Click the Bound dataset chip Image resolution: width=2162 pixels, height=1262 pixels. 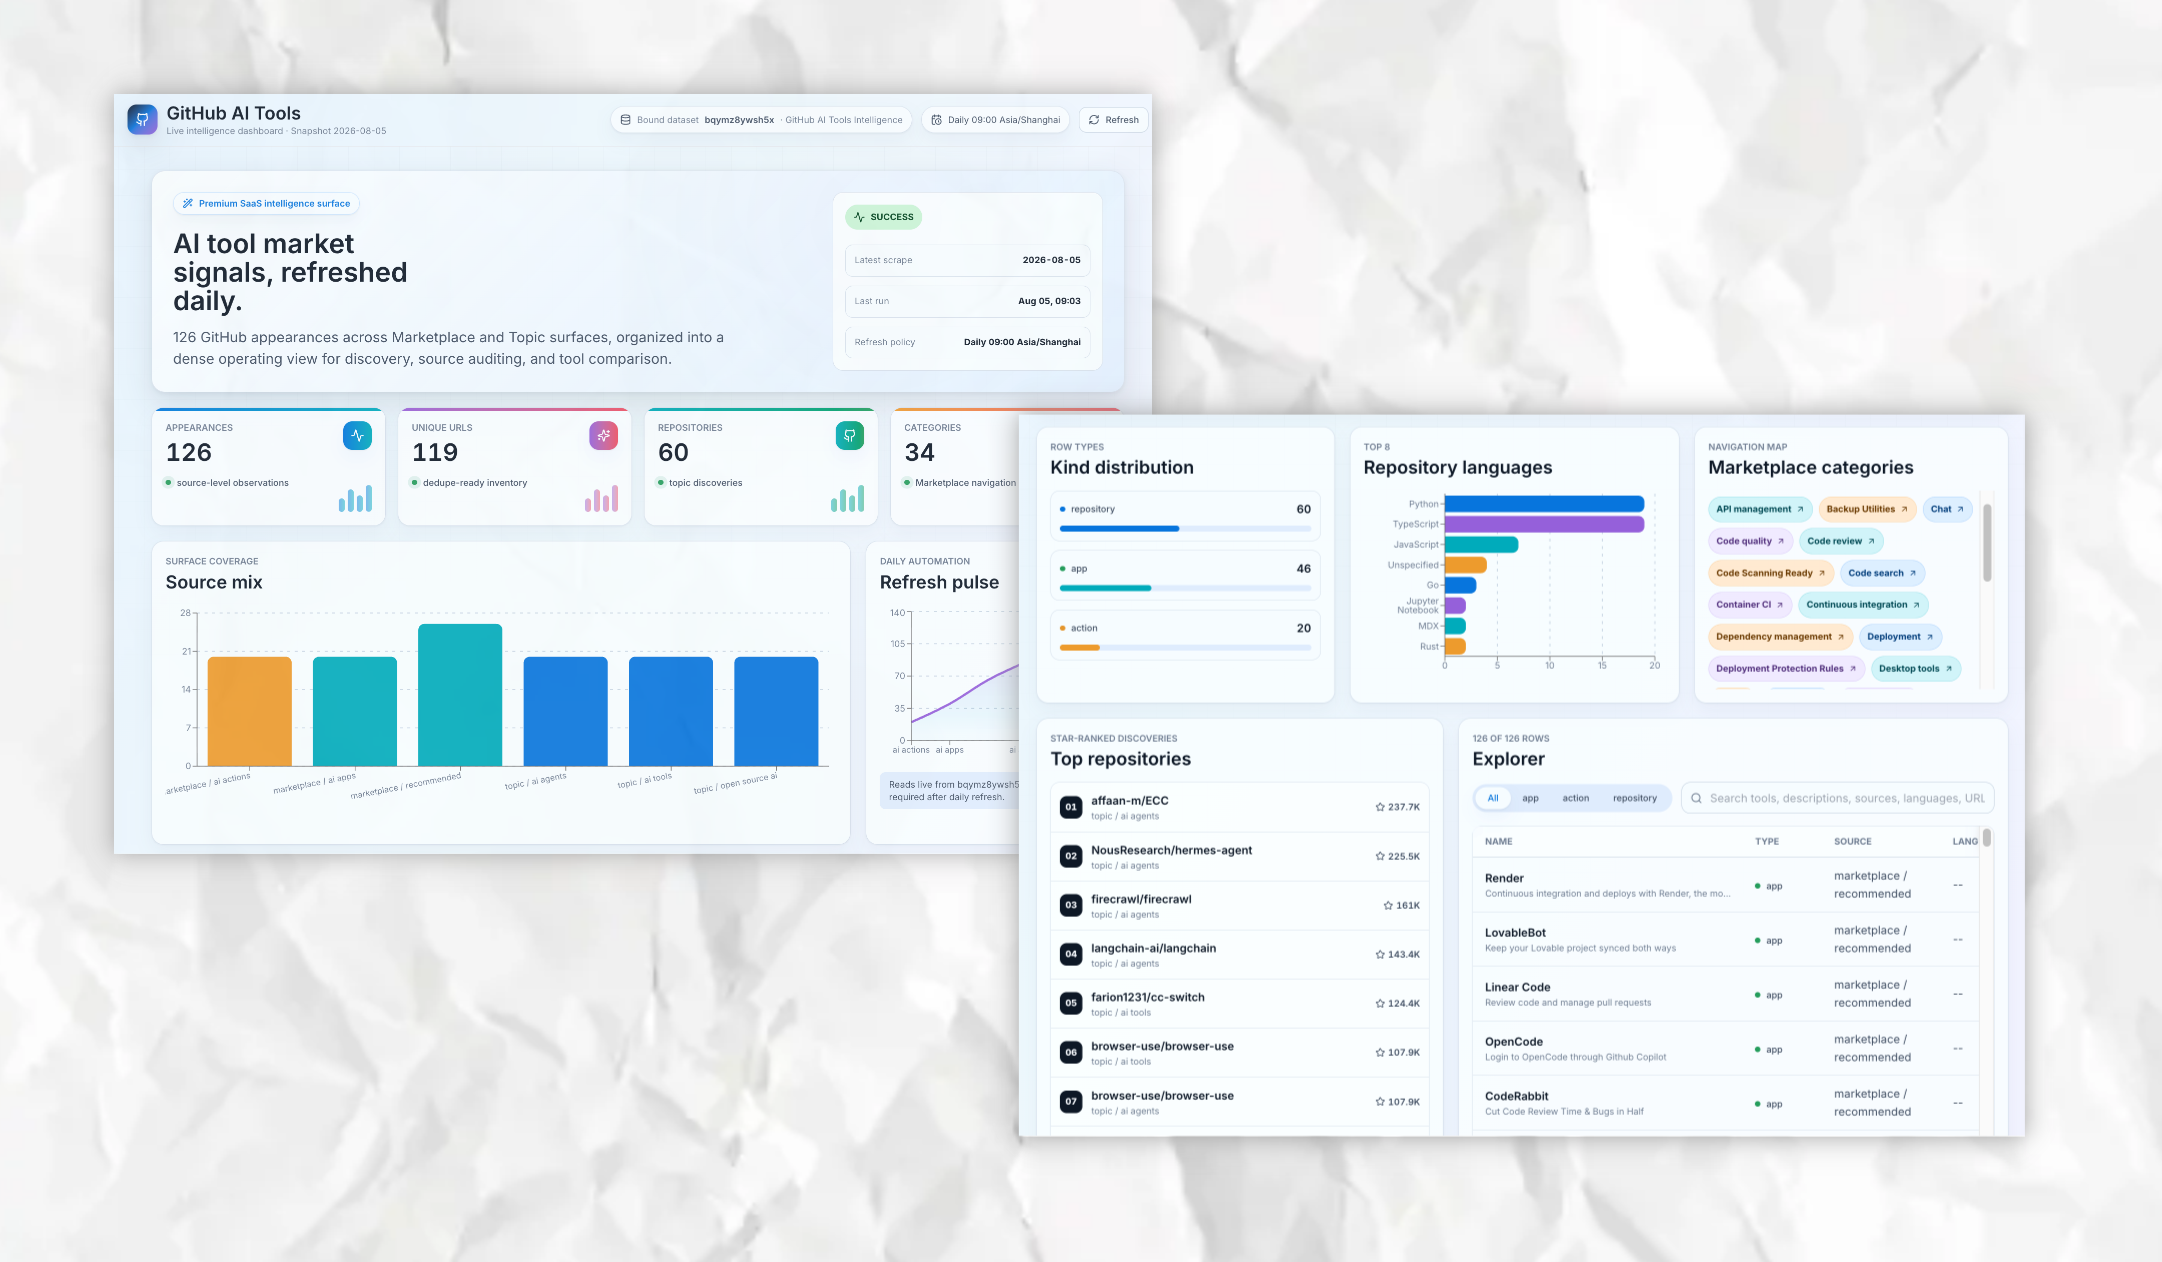[761, 120]
